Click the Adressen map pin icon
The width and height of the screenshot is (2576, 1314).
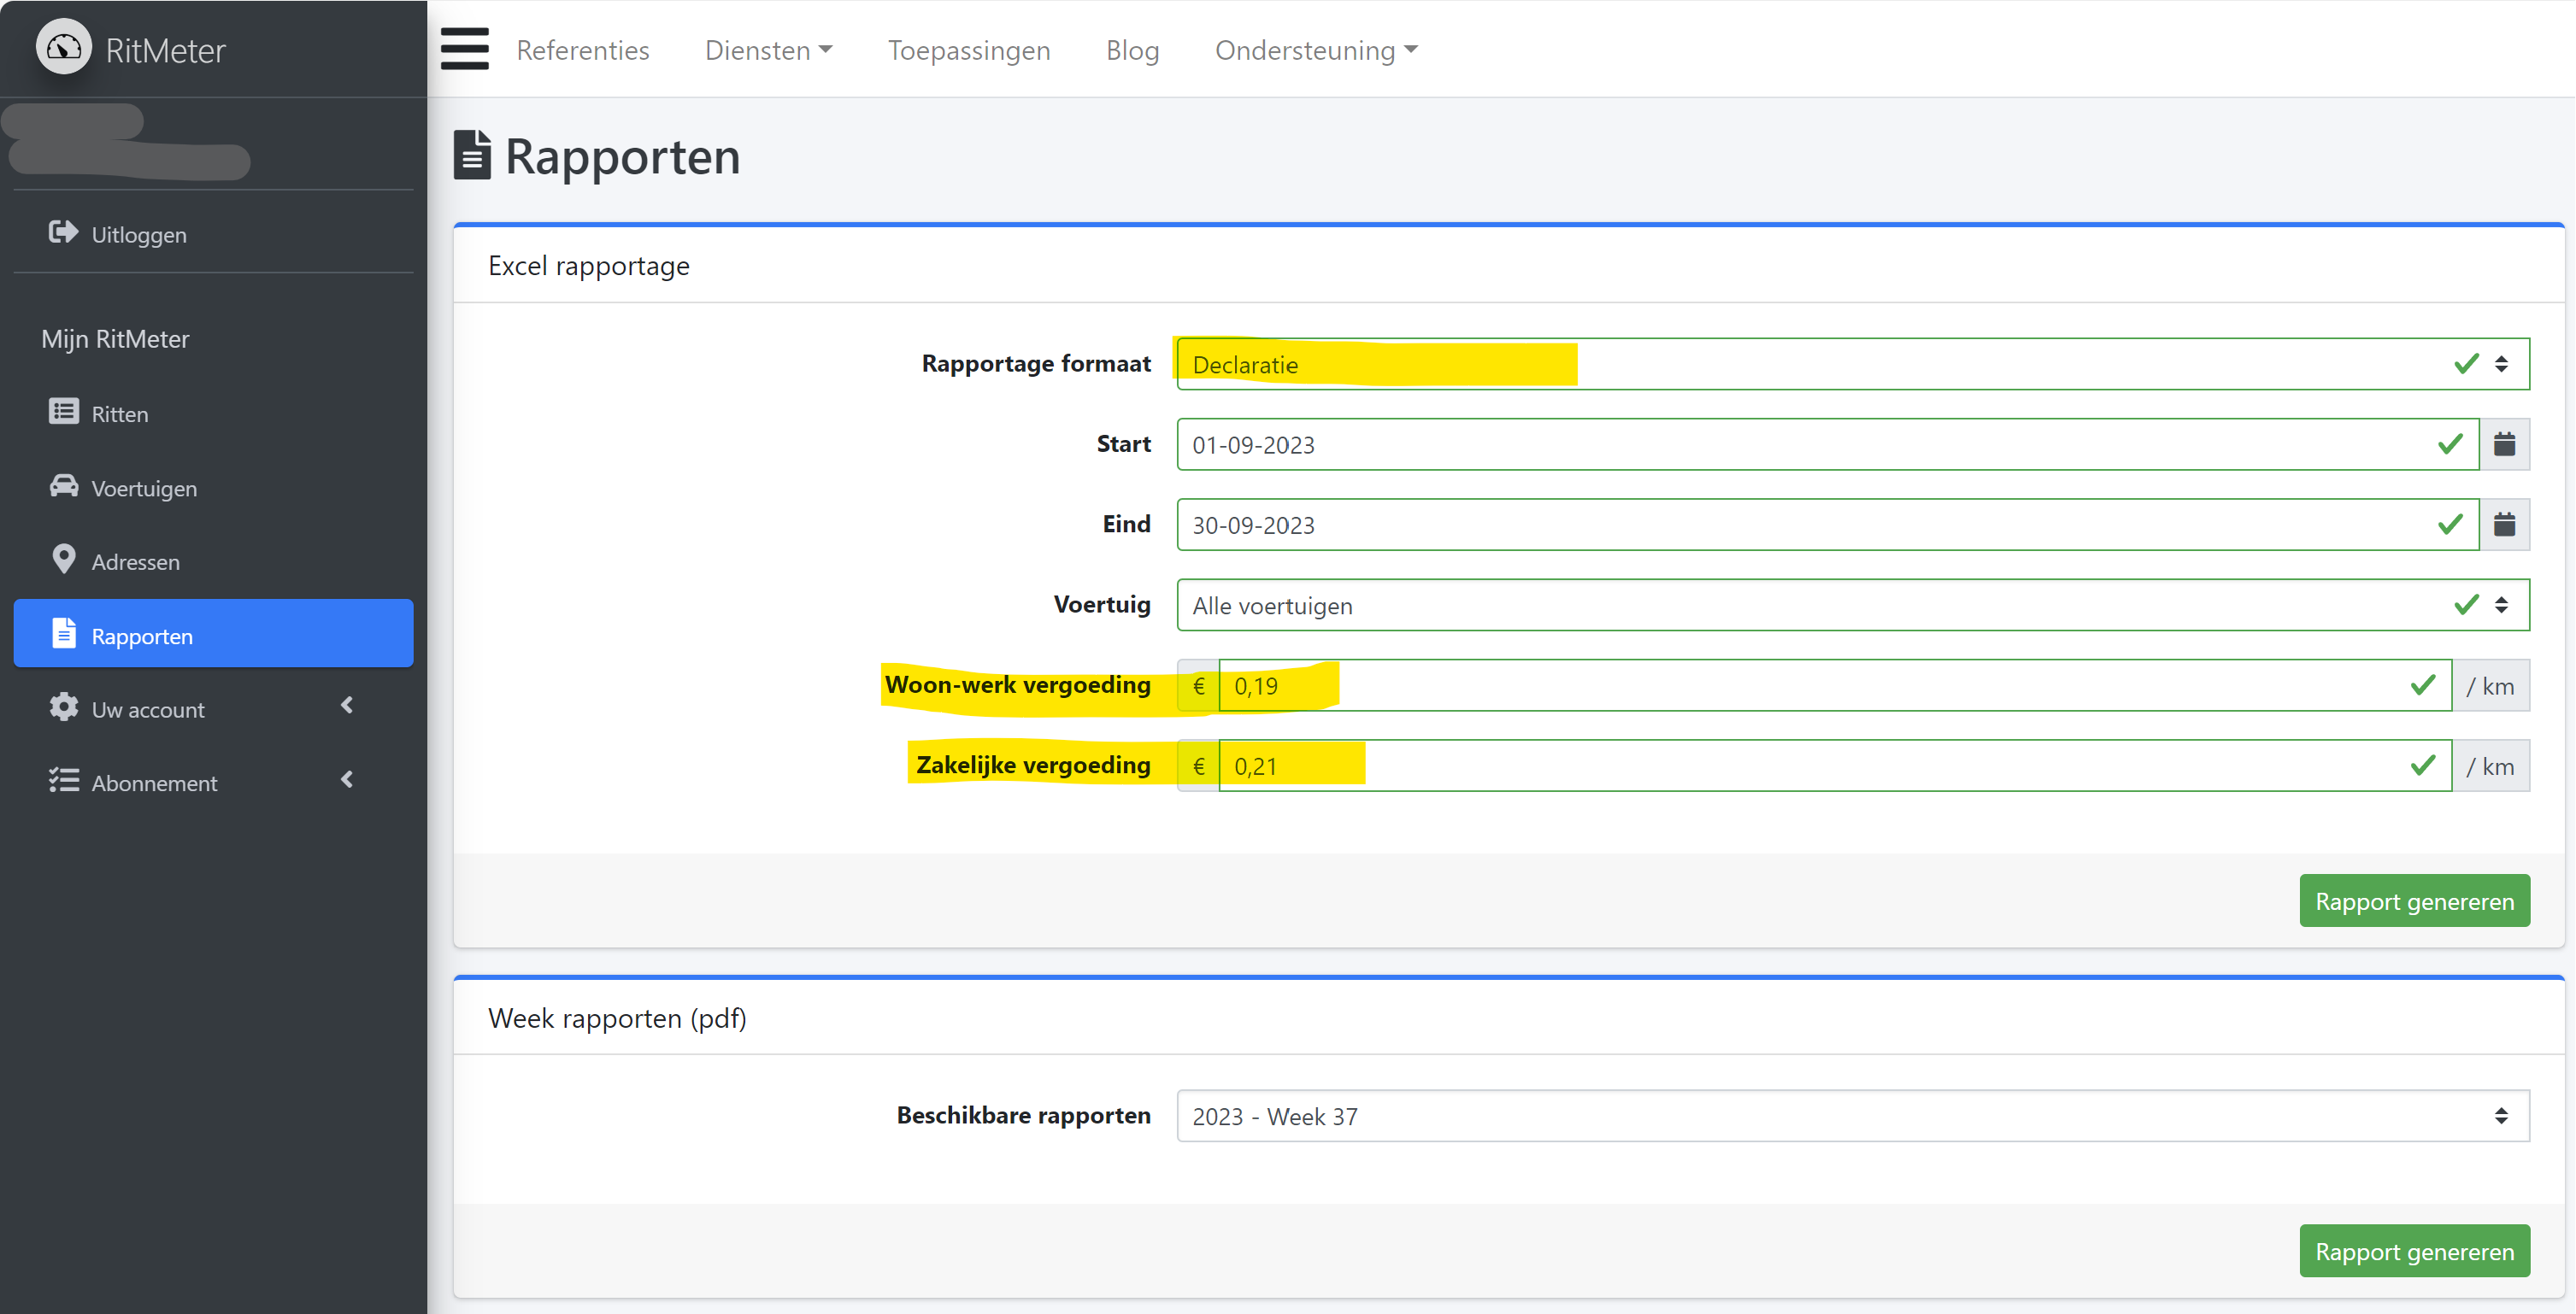click(x=64, y=559)
